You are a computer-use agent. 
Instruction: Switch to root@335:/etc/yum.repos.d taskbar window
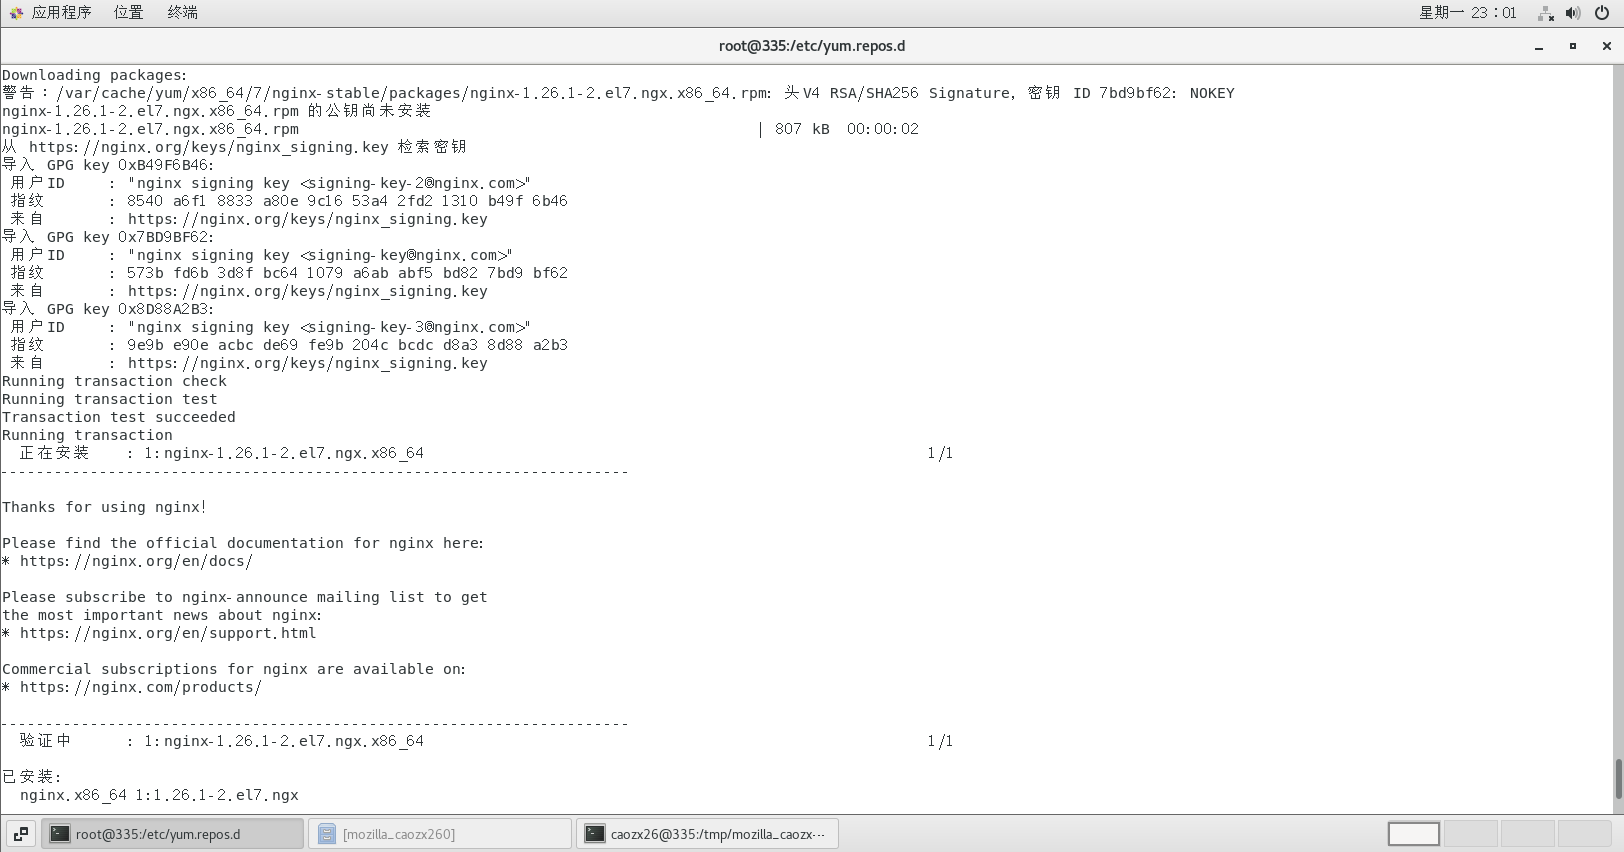coord(172,834)
